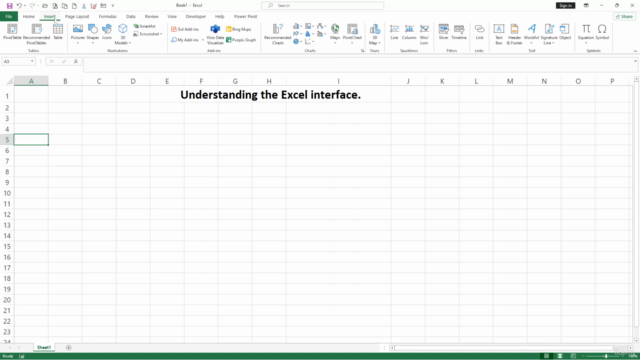Insert a Link
Screen dimensions: 640x360
tap(479, 32)
